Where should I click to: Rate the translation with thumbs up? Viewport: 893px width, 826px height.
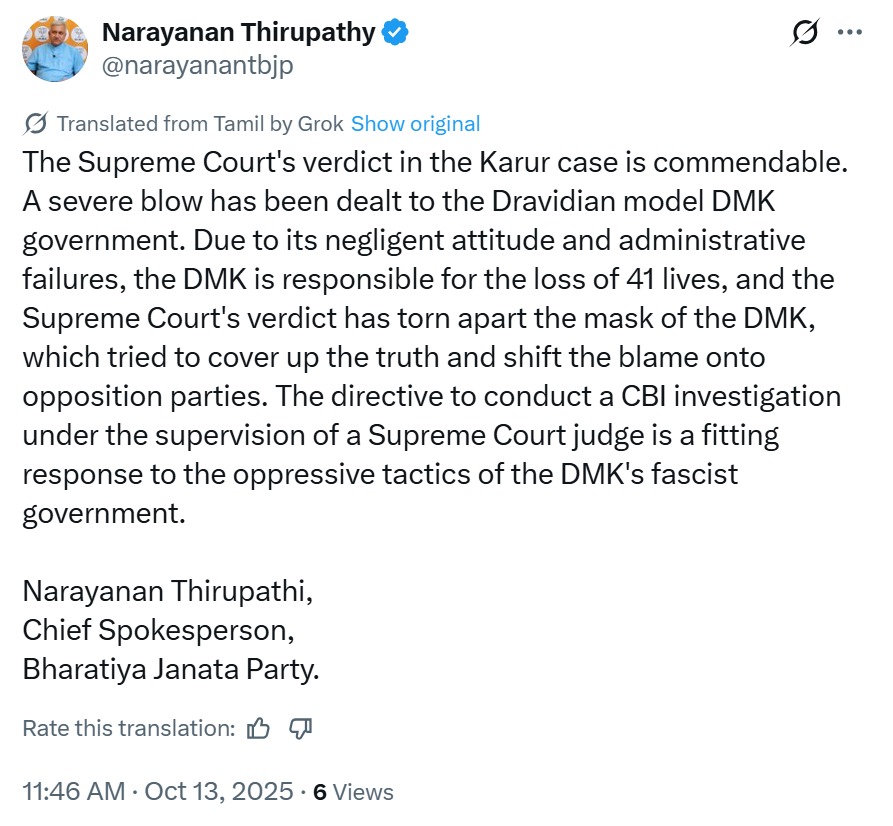tap(258, 728)
